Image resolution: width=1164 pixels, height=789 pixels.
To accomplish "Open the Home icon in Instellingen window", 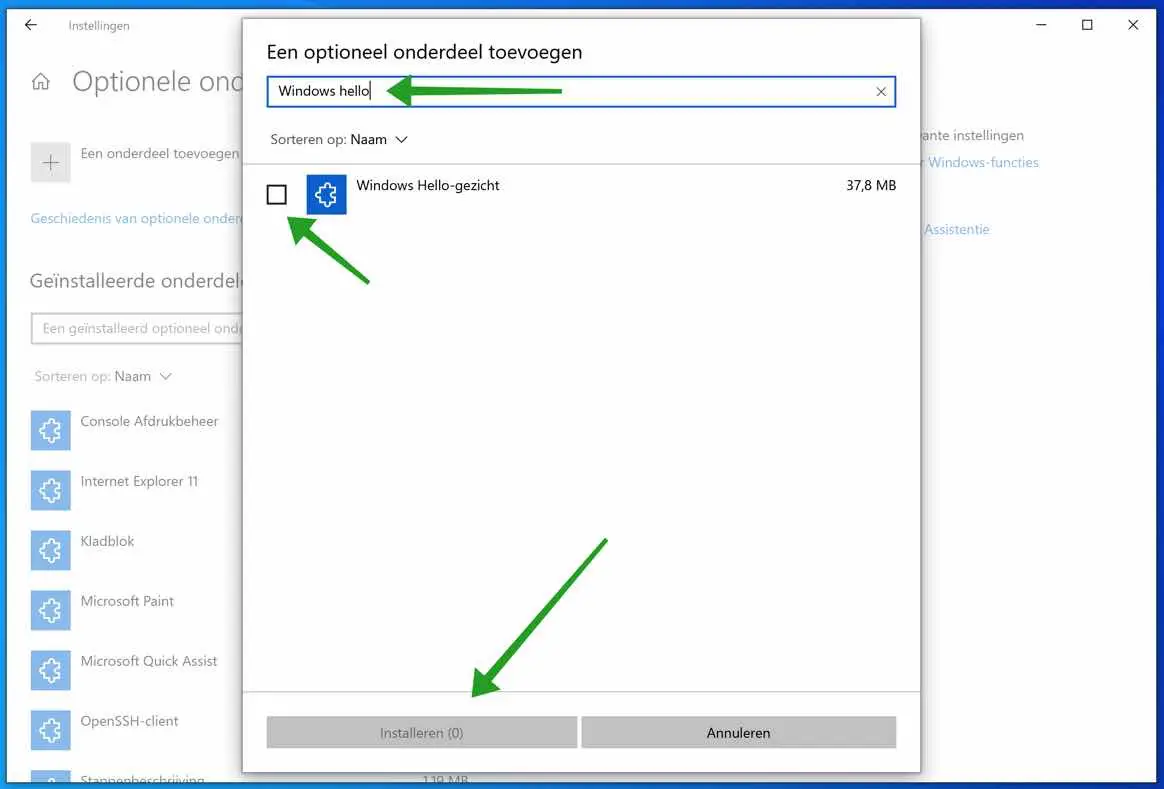I will coord(41,82).
